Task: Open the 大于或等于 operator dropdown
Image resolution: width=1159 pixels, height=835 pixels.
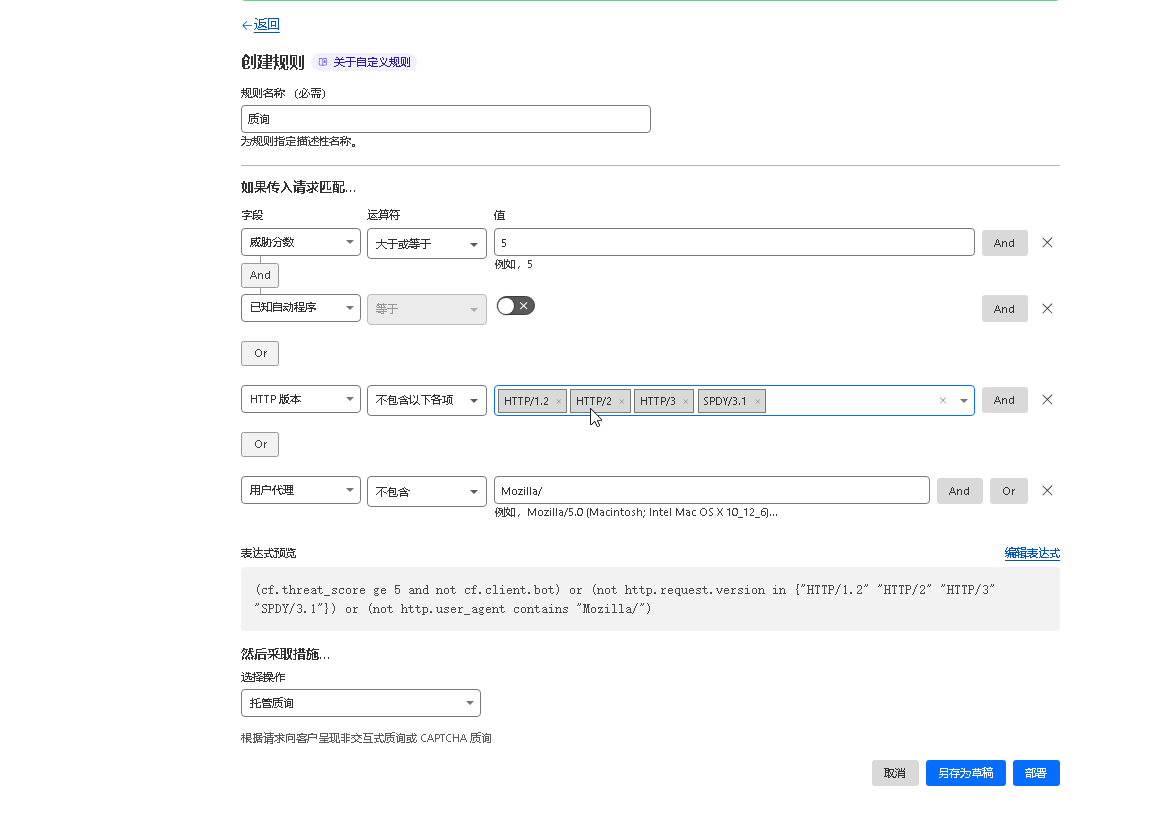Action: click(x=426, y=244)
